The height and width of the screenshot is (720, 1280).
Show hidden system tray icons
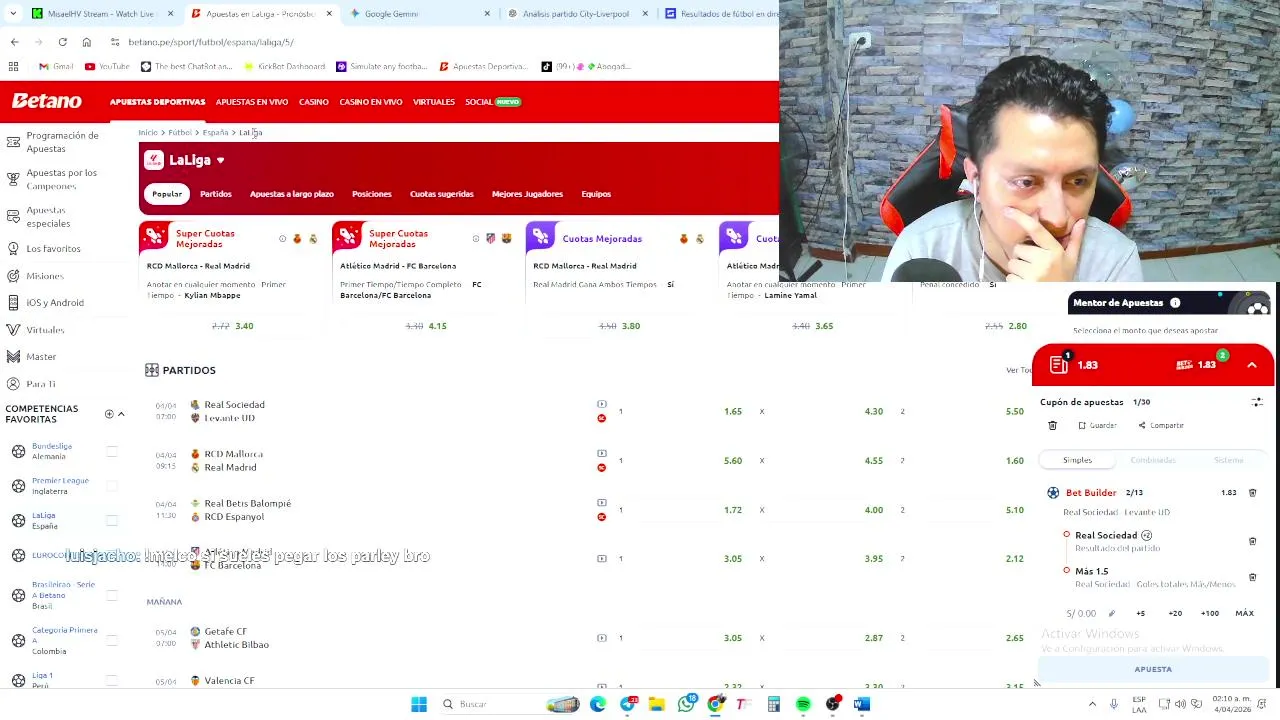pos(1092,704)
